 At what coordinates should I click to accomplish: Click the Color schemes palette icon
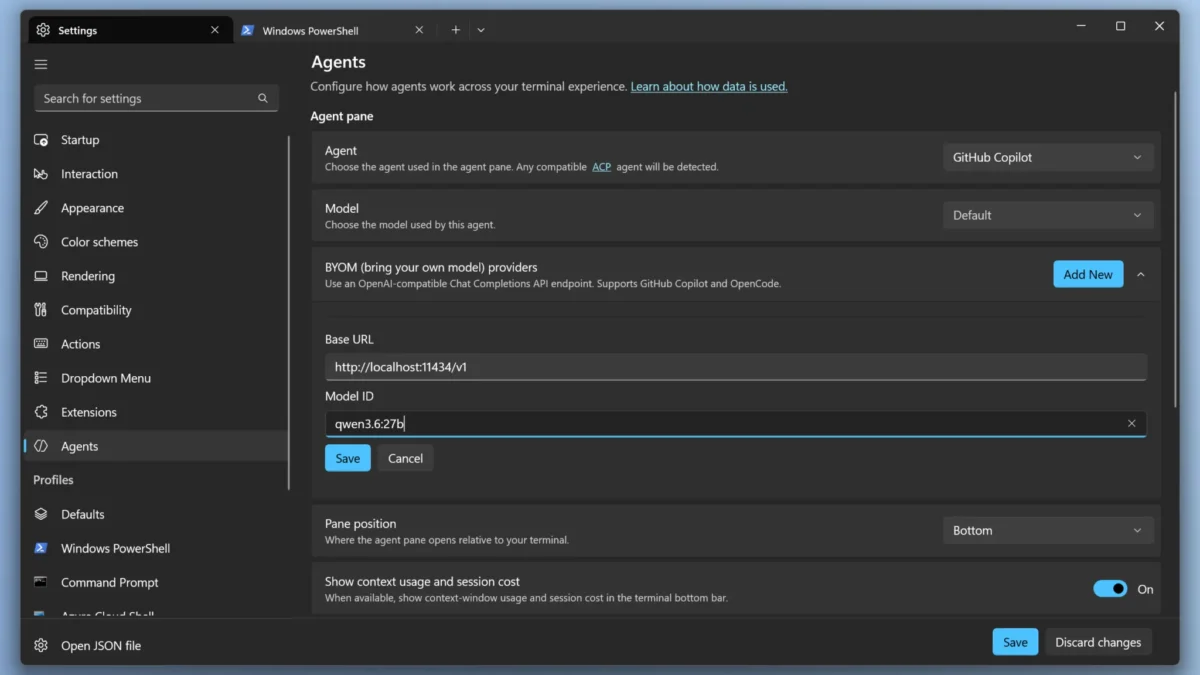41,242
